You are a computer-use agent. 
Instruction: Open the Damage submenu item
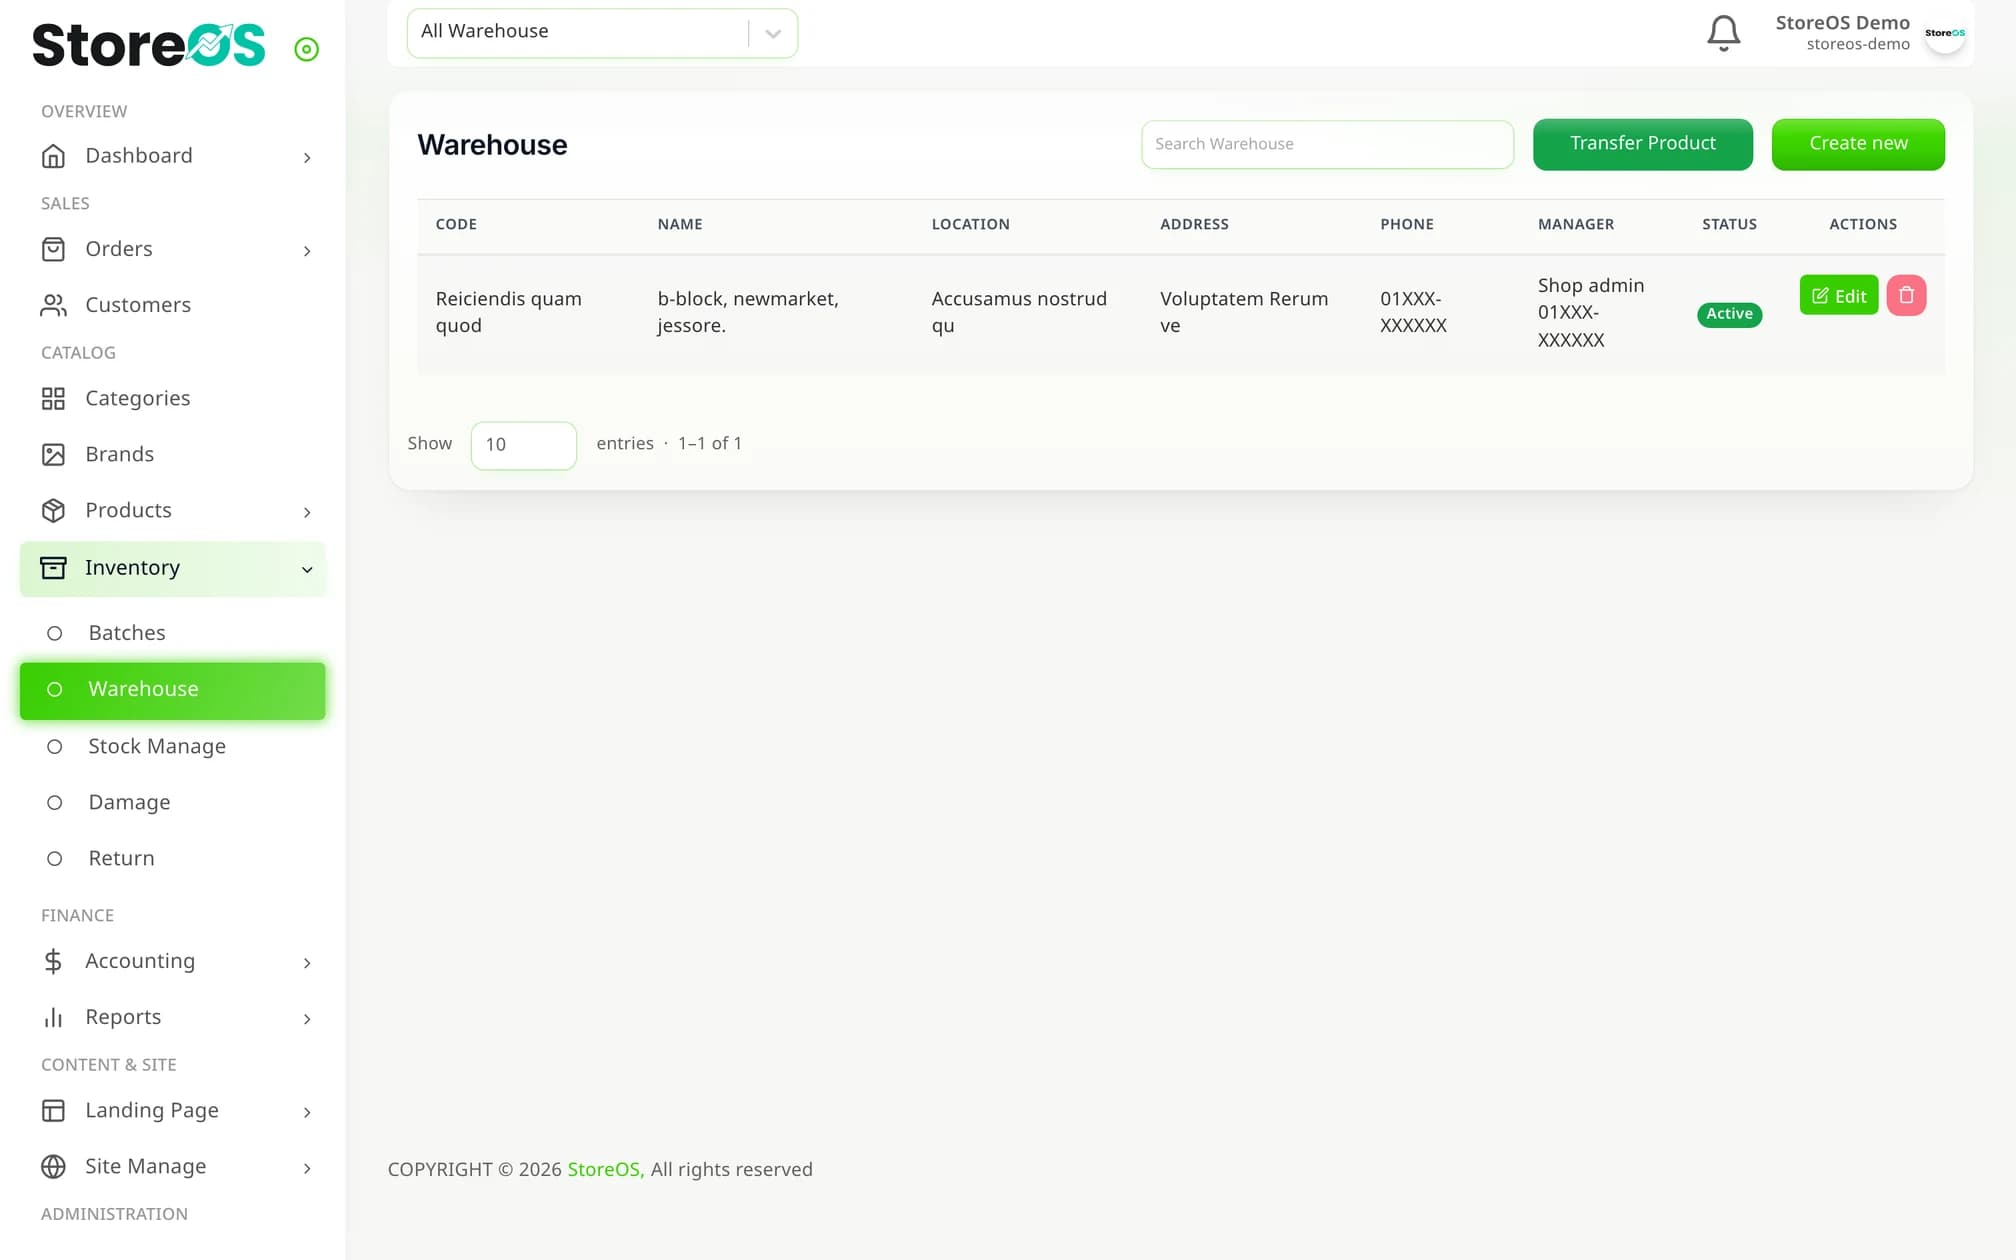pyautogui.click(x=172, y=803)
